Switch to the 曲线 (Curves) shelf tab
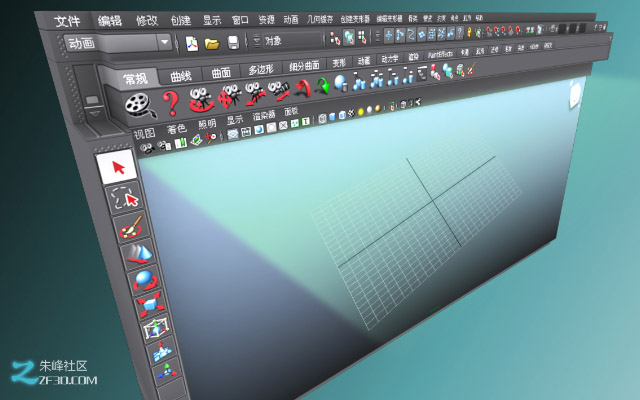Image resolution: width=640 pixels, height=400 pixels. tap(181, 76)
